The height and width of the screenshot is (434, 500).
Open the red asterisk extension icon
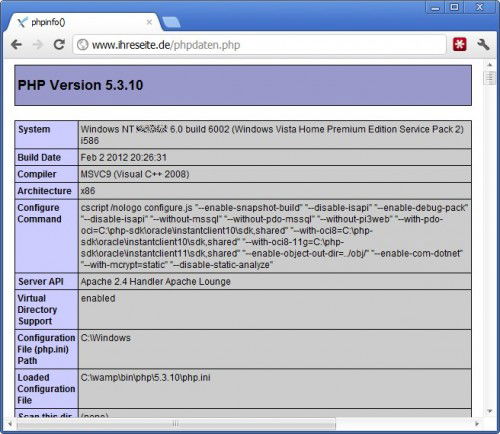click(x=459, y=44)
